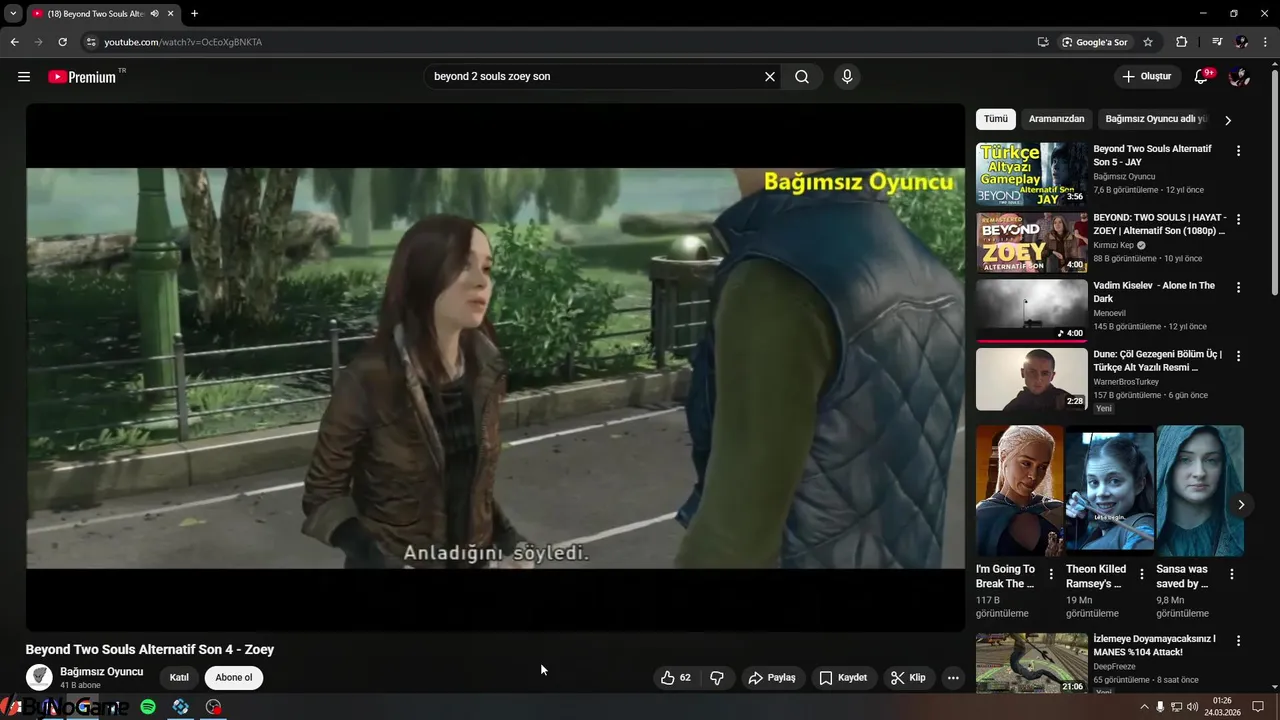Open the Windows notification center

pos(1258,707)
